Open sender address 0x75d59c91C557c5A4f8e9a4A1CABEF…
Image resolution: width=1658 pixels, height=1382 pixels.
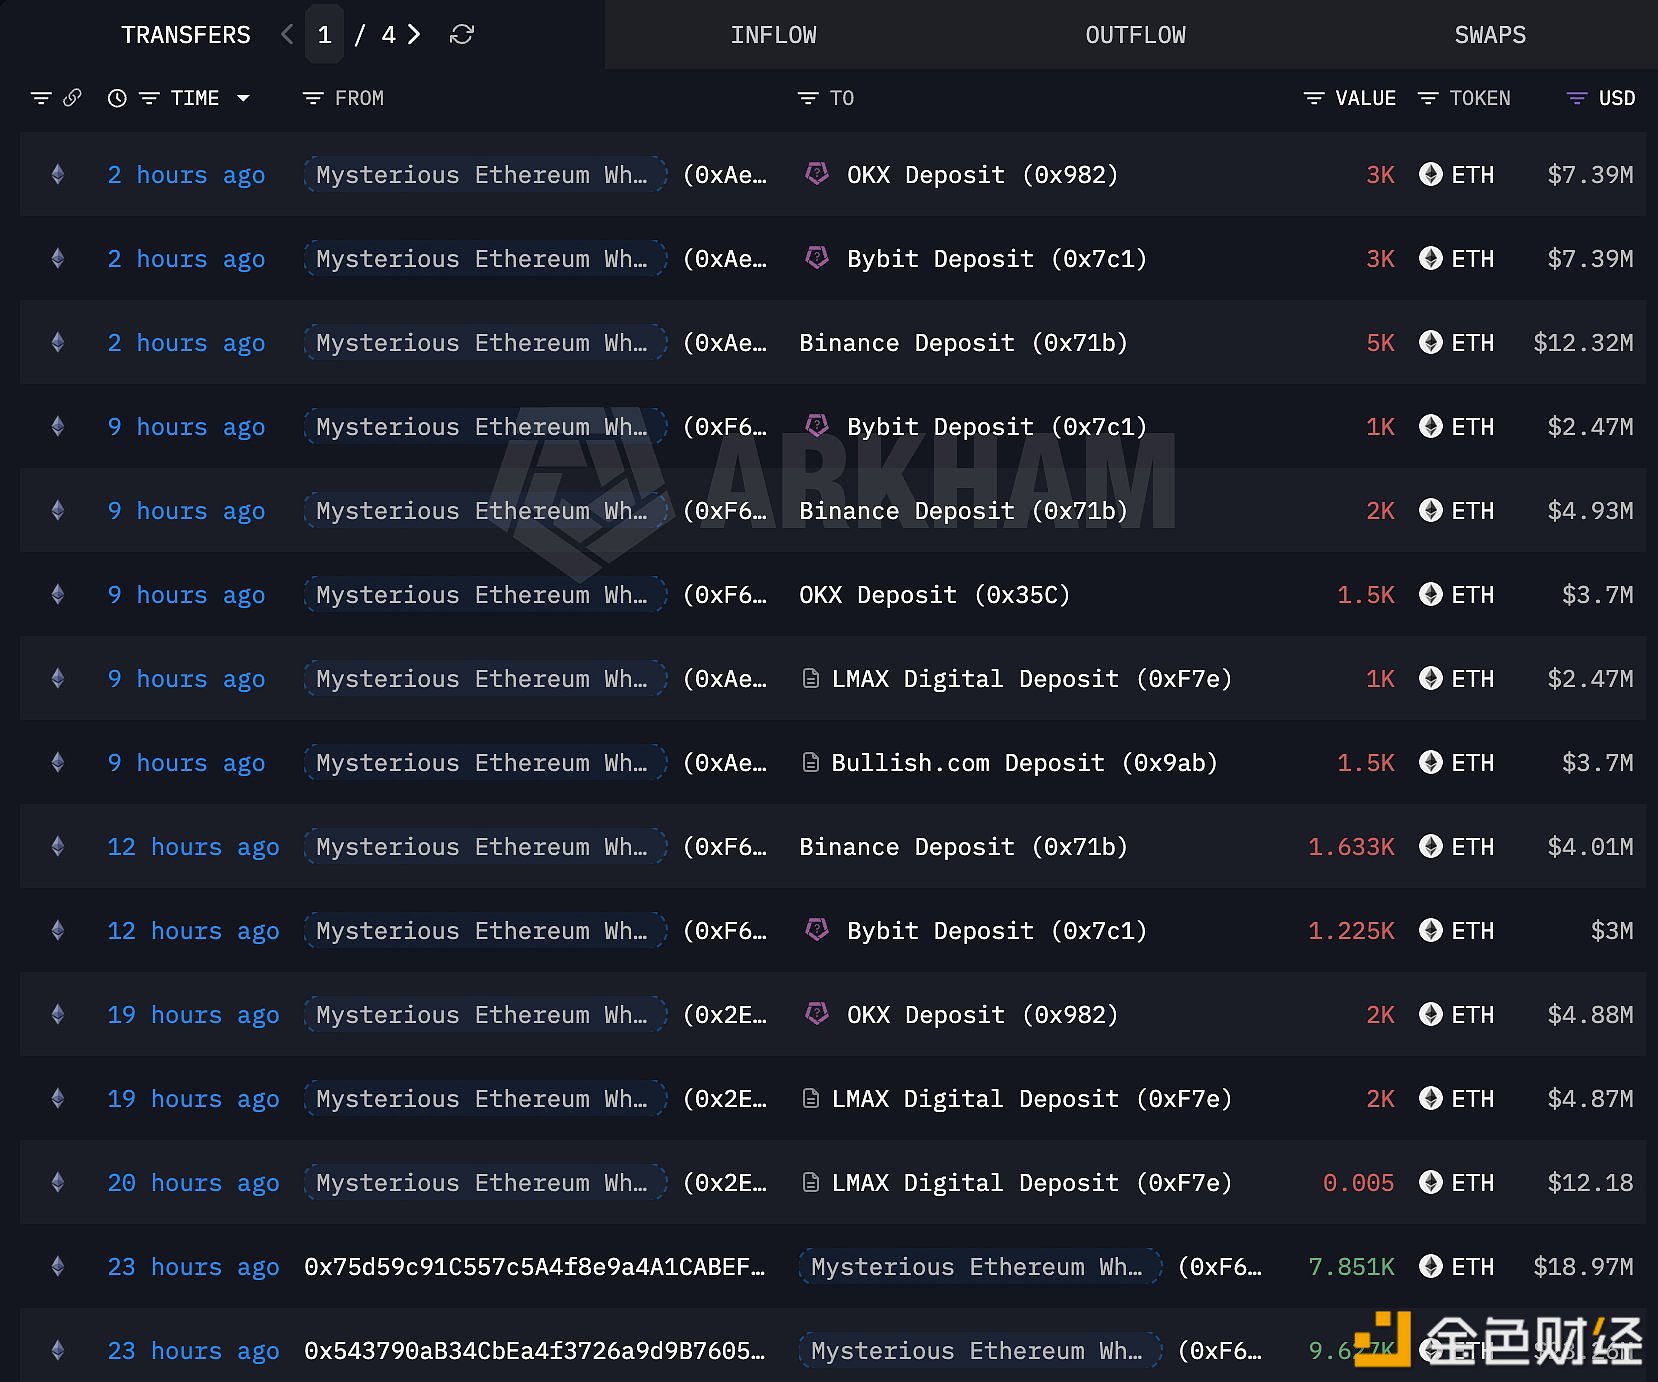point(534,1267)
